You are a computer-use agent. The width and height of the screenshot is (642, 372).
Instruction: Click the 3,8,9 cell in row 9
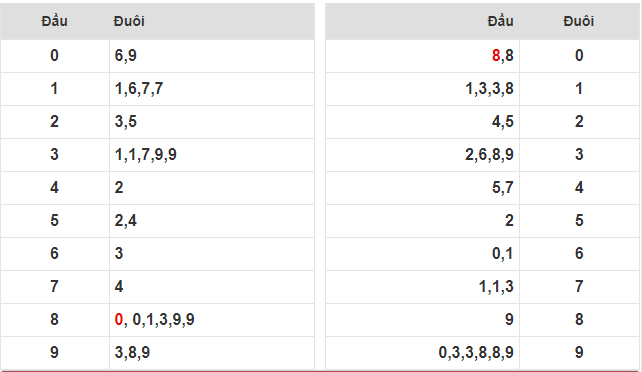click(212, 352)
